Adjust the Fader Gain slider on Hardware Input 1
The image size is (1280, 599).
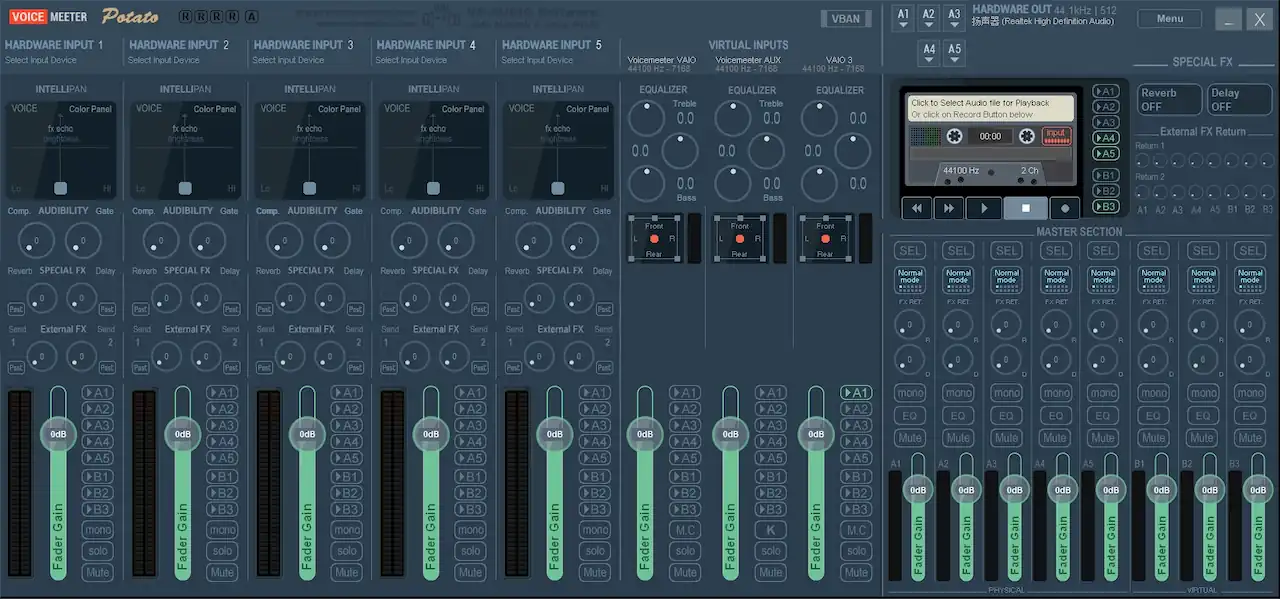point(58,434)
